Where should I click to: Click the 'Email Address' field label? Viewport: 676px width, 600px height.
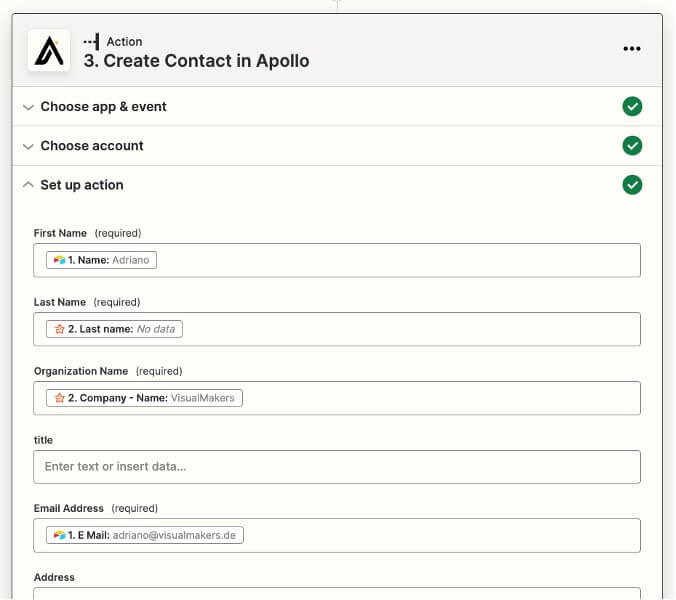click(x=69, y=508)
